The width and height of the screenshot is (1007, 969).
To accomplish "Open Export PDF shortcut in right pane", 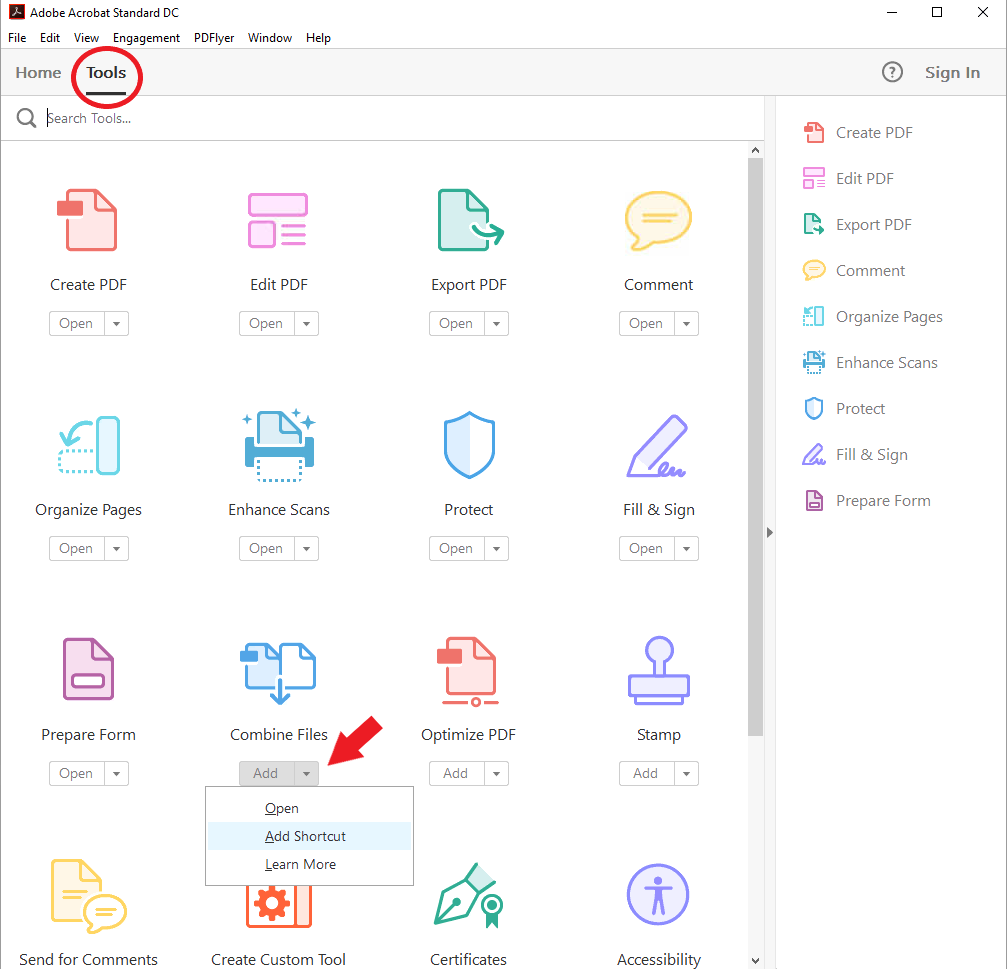I will tap(857, 225).
